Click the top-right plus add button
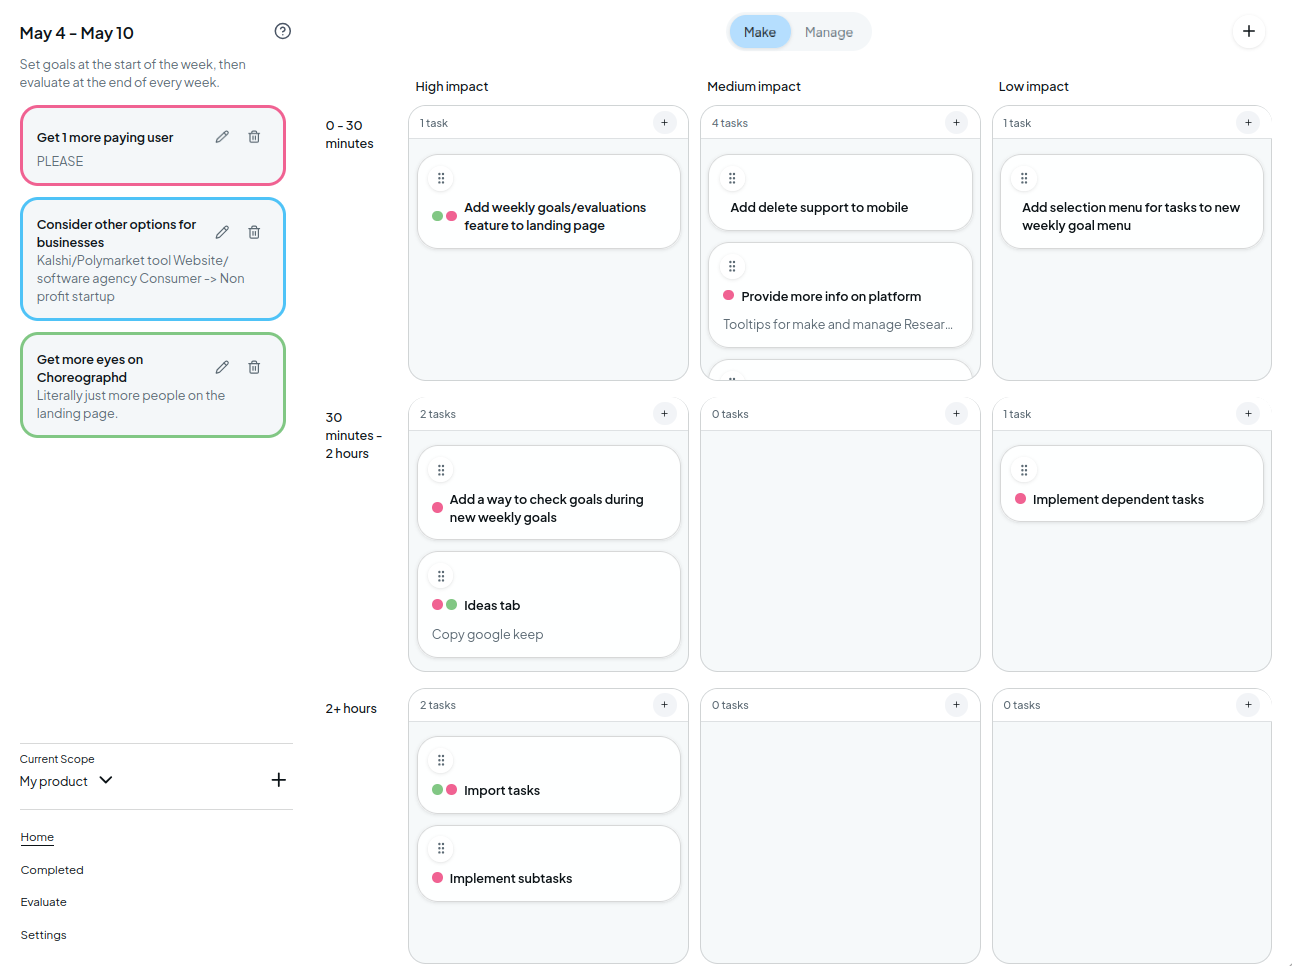 (x=1249, y=31)
